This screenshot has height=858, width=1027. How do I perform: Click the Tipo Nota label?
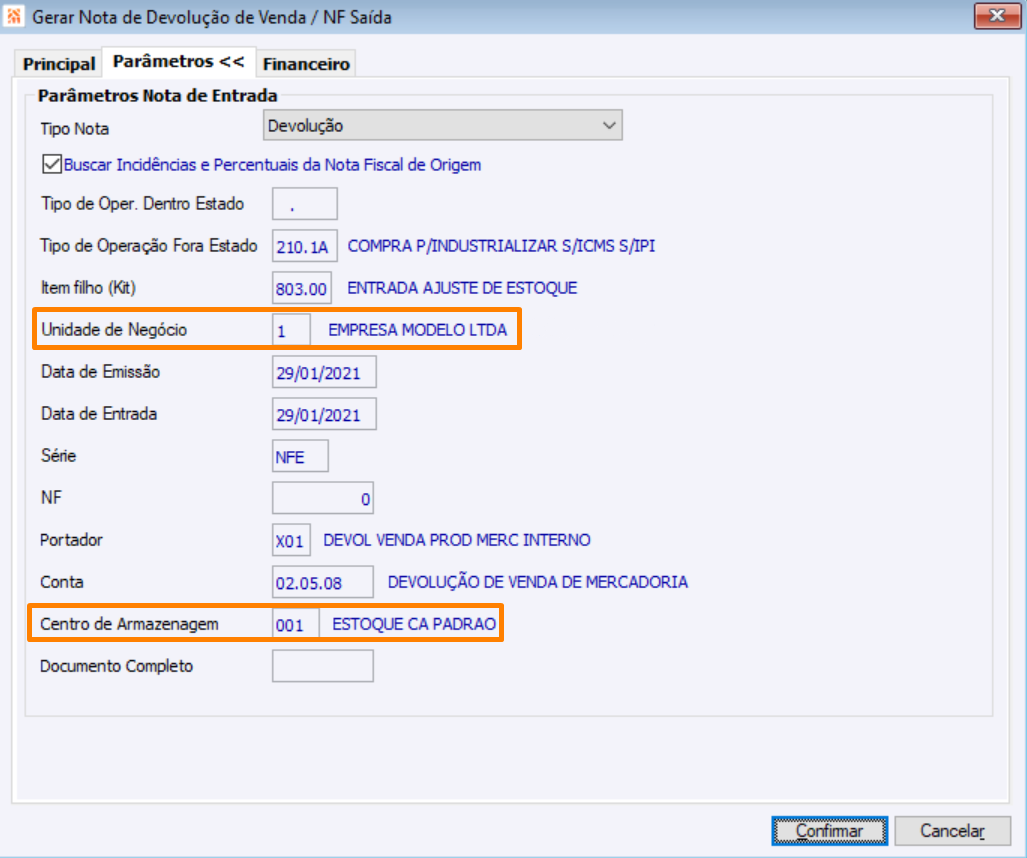point(75,128)
